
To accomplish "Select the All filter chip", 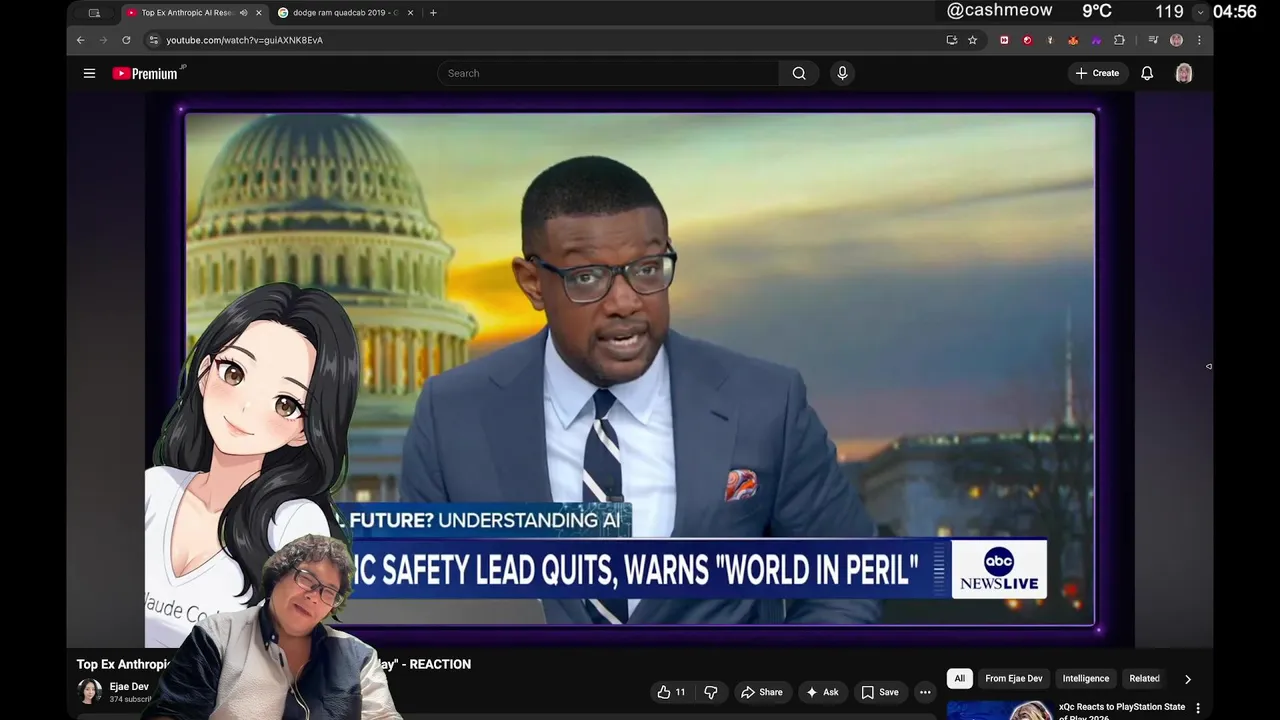I will (959, 678).
